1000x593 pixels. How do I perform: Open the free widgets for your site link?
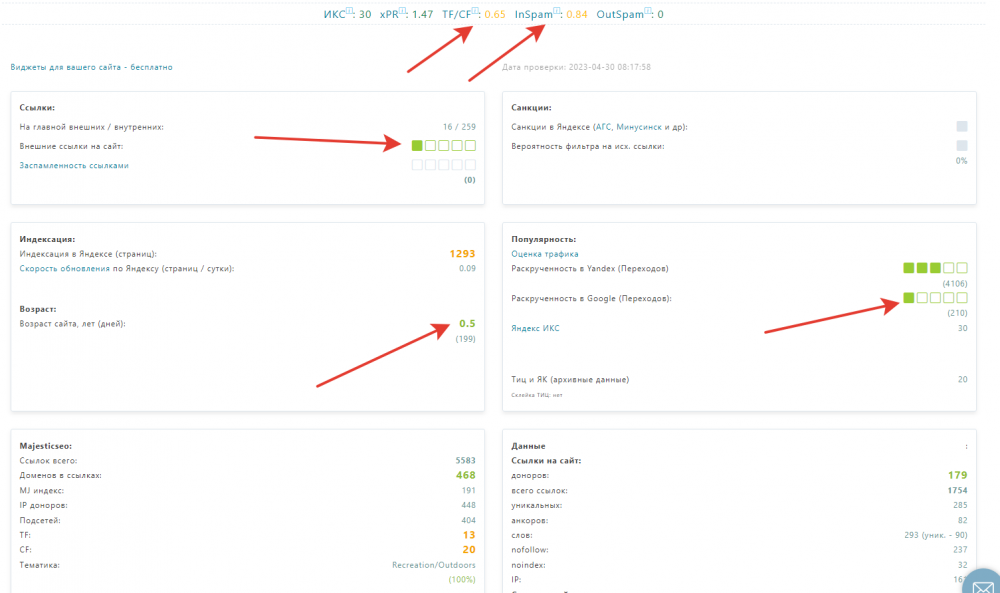[x=91, y=67]
